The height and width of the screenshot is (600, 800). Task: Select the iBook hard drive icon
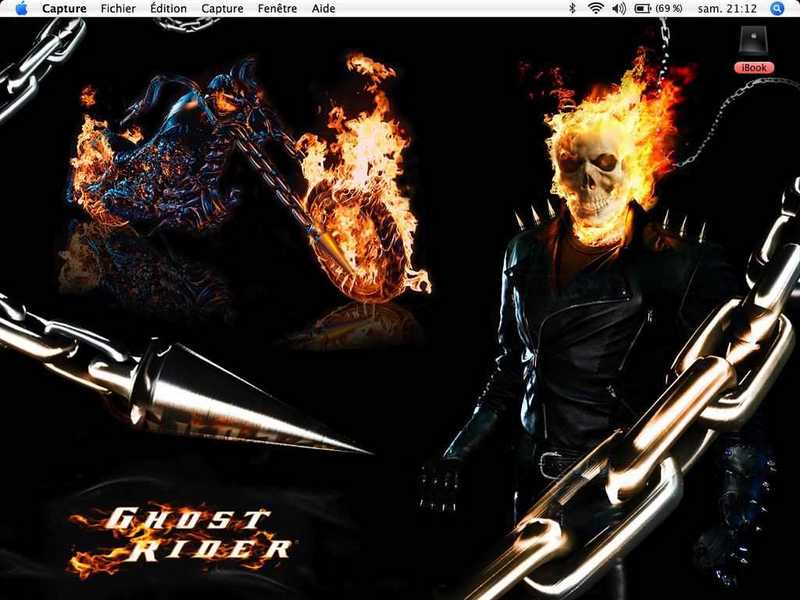coord(754,40)
